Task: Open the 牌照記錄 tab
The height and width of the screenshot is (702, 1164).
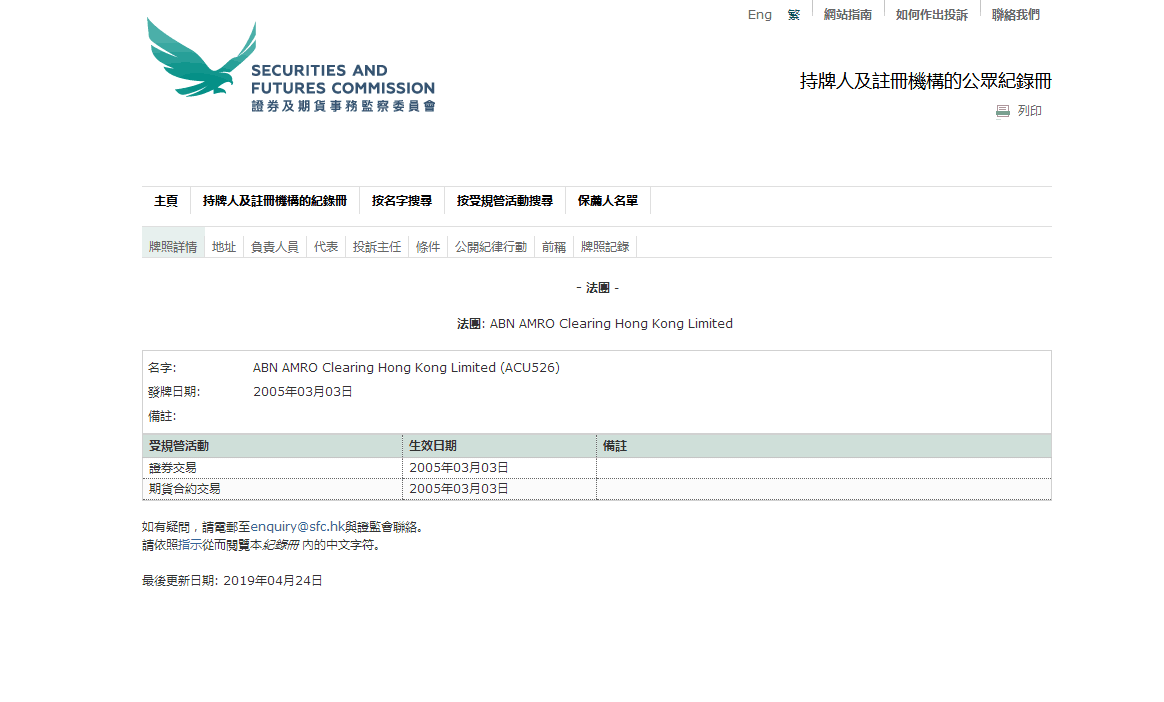Action: [605, 247]
